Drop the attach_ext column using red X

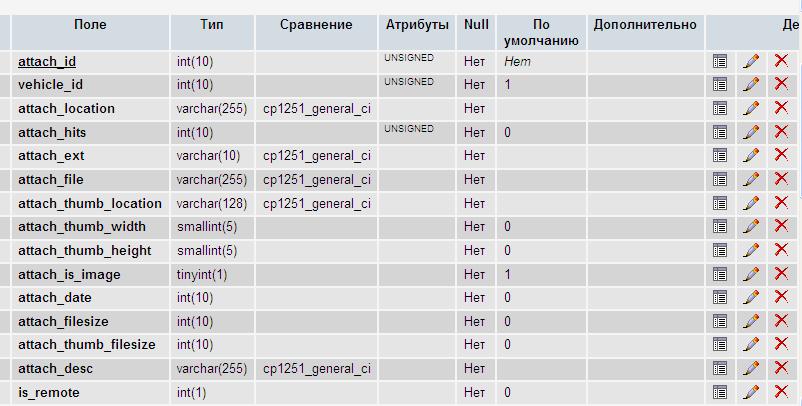(x=781, y=156)
